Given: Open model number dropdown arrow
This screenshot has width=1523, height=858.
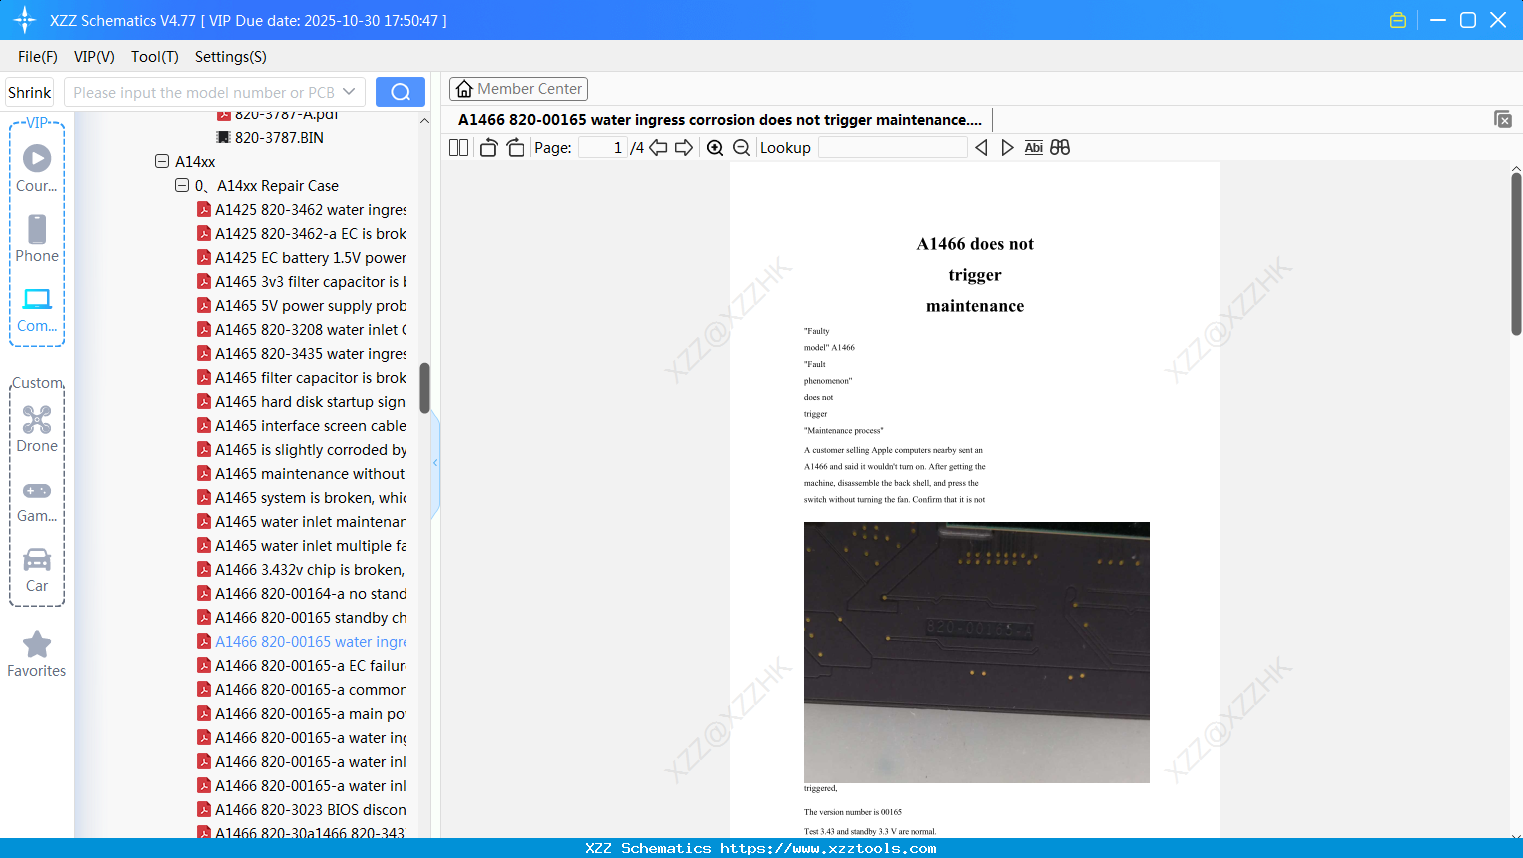Looking at the screenshot, I should coord(349,92).
